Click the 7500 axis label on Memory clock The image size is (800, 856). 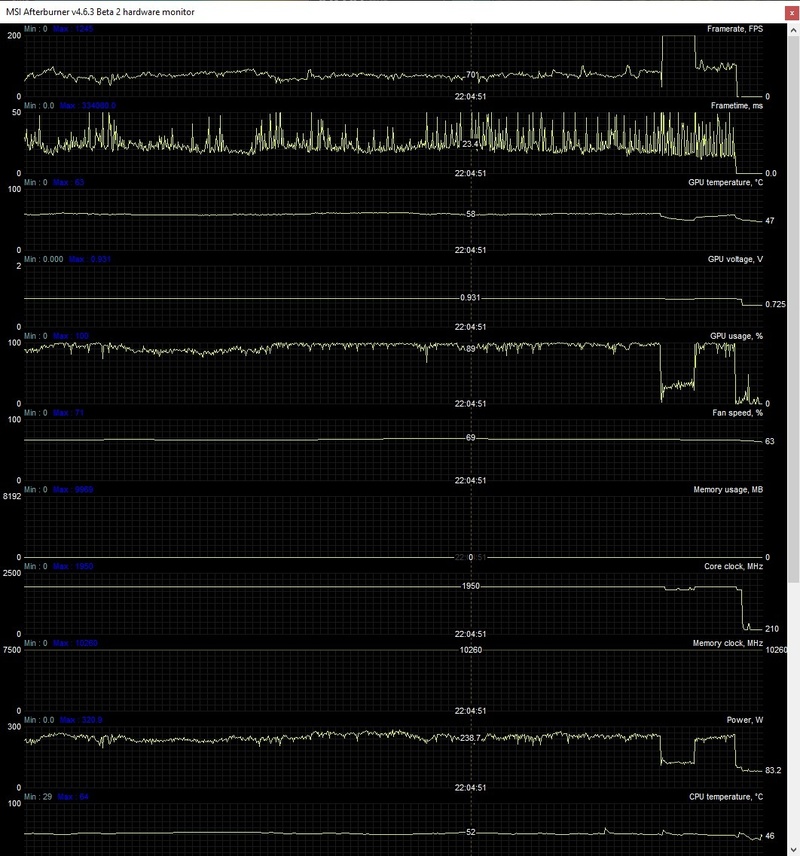click(12, 650)
